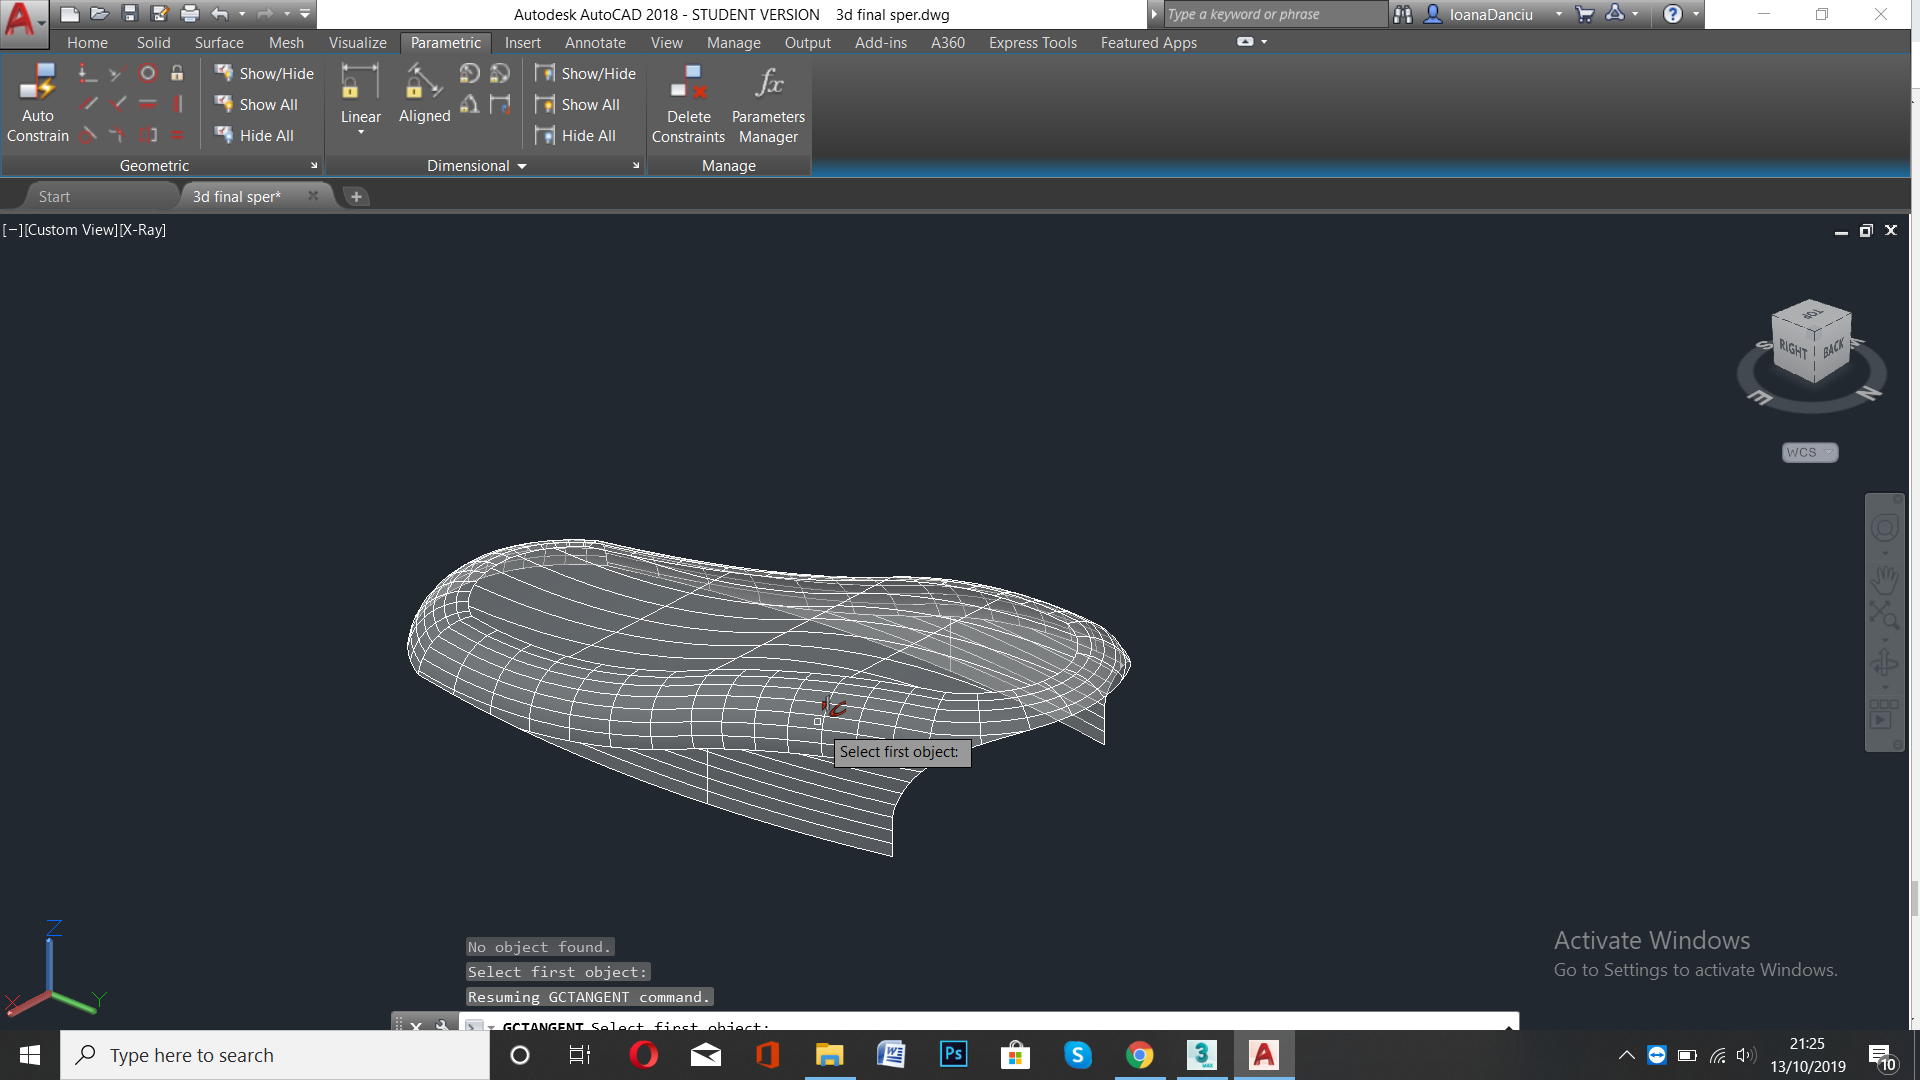
Task: Switch to the Annotate ribbon tab
Action: pos(595,42)
